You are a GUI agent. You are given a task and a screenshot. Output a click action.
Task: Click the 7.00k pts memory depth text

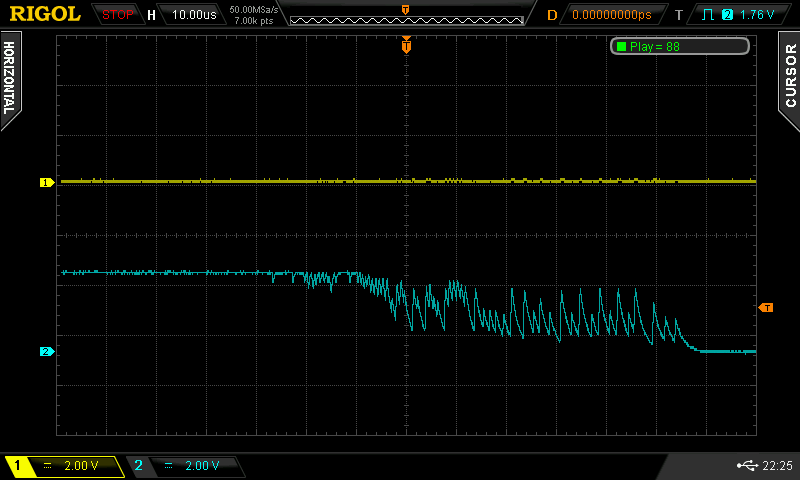(254, 21)
